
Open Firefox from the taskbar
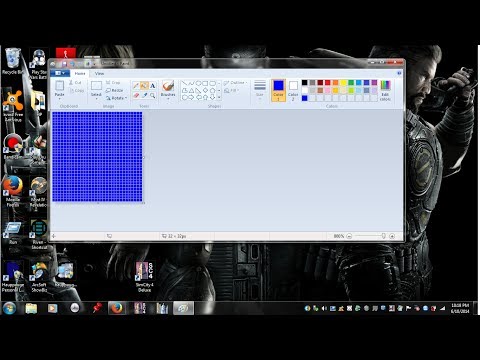(116, 308)
